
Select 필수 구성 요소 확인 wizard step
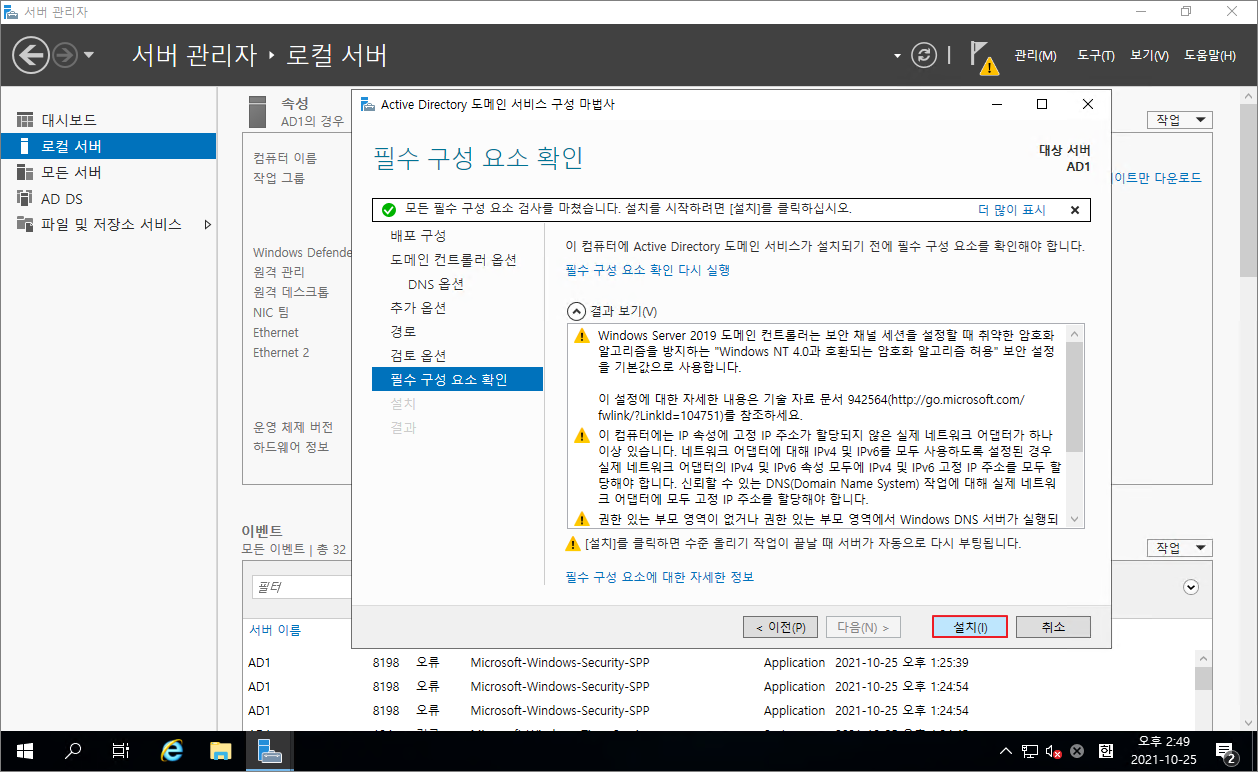pos(457,379)
